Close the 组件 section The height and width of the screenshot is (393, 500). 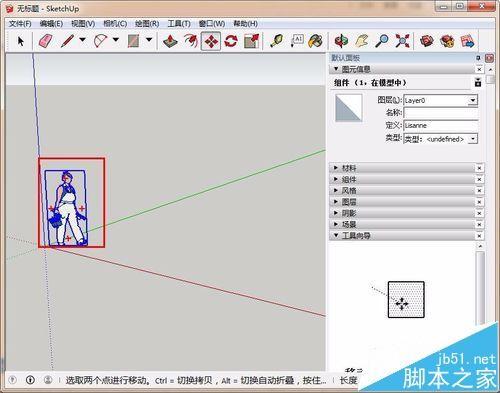coord(479,179)
